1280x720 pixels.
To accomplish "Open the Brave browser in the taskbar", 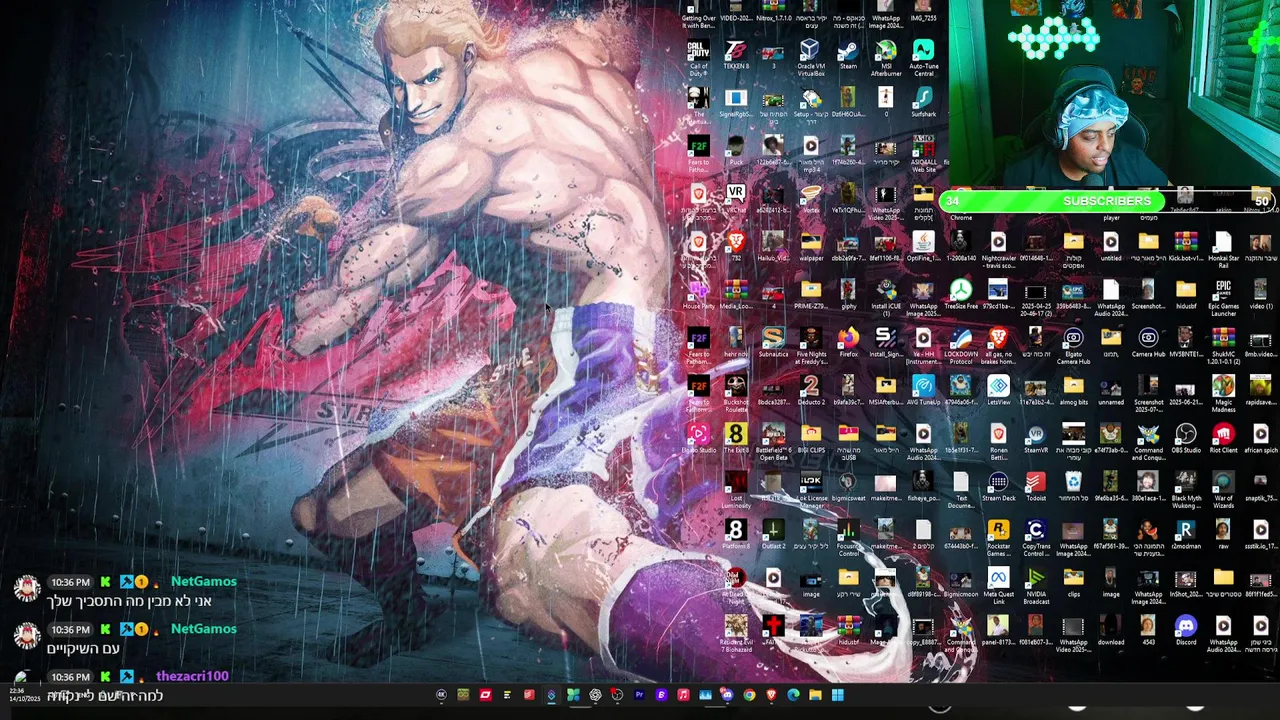I will [x=771, y=695].
